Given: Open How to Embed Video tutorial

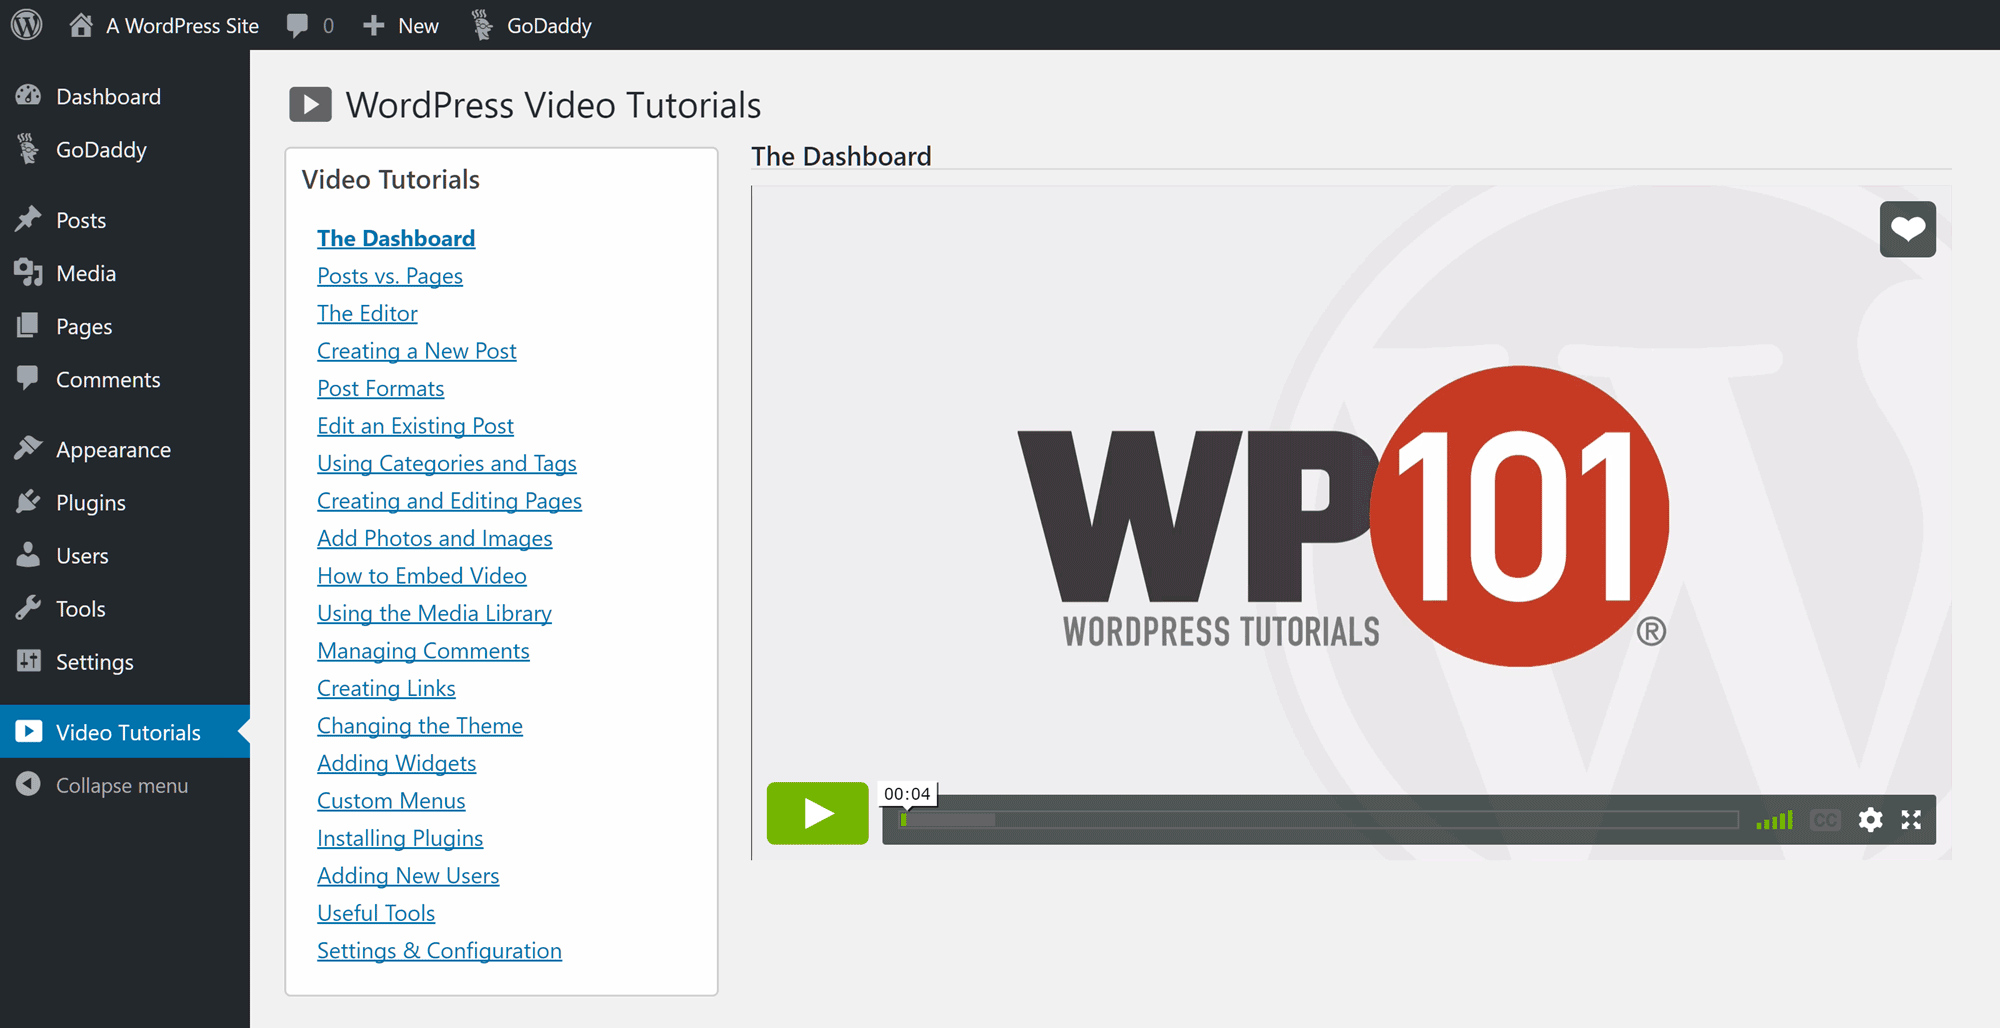Looking at the screenshot, I should 422,576.
